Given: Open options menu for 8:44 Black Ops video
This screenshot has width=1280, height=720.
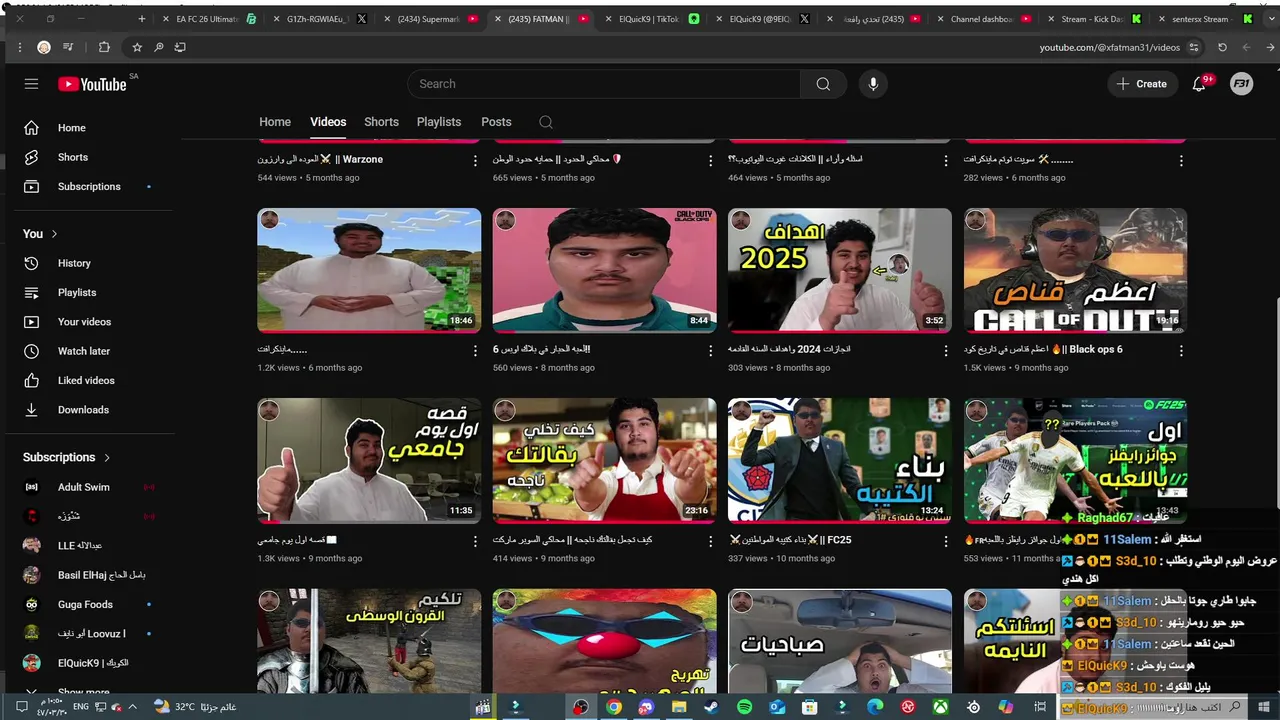Looking at the screenshot, I should [711, 351].
